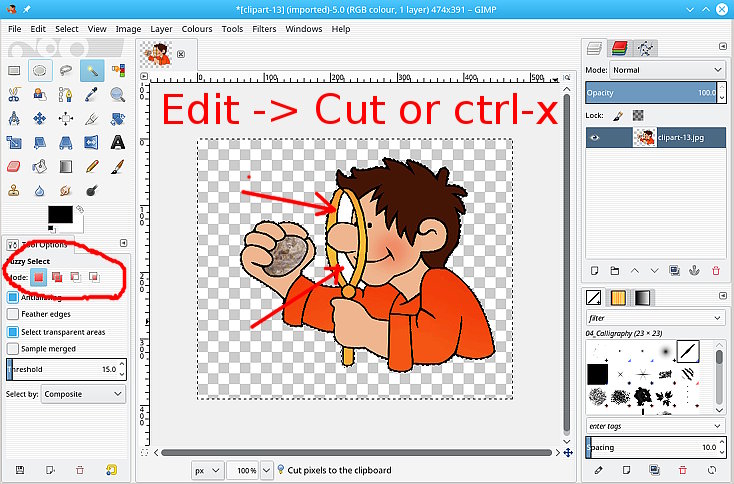This screenshot has height=484, width=734.
Task: Toggle the Sample merged checkbox
Action: [13, 348]
